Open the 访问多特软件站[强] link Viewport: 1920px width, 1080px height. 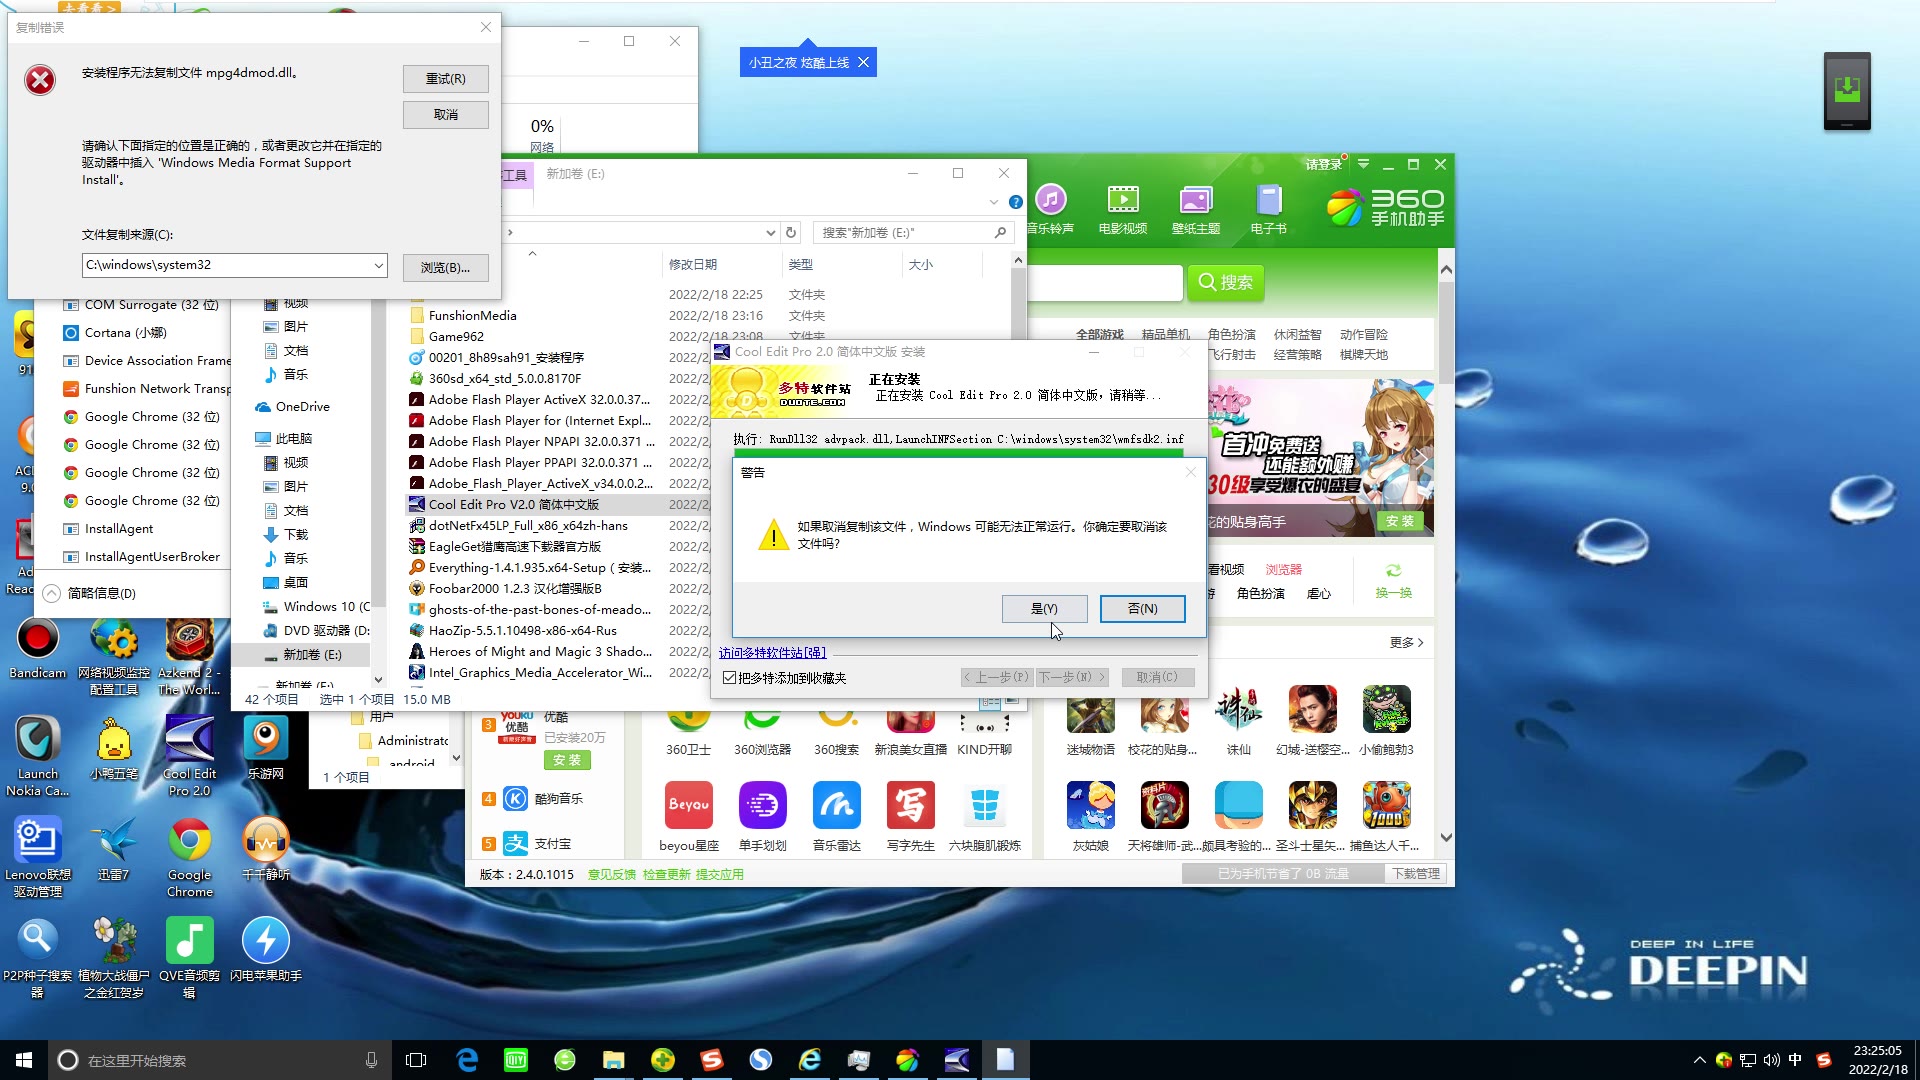click(771, 652)
